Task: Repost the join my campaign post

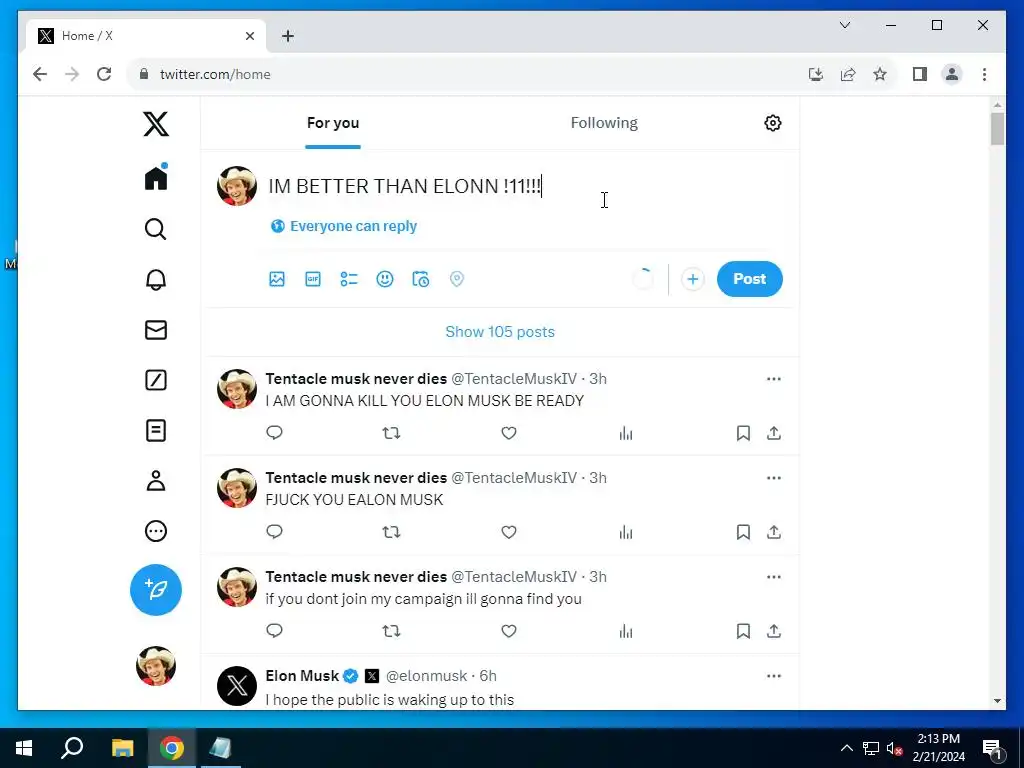Action: click(391, 631)
